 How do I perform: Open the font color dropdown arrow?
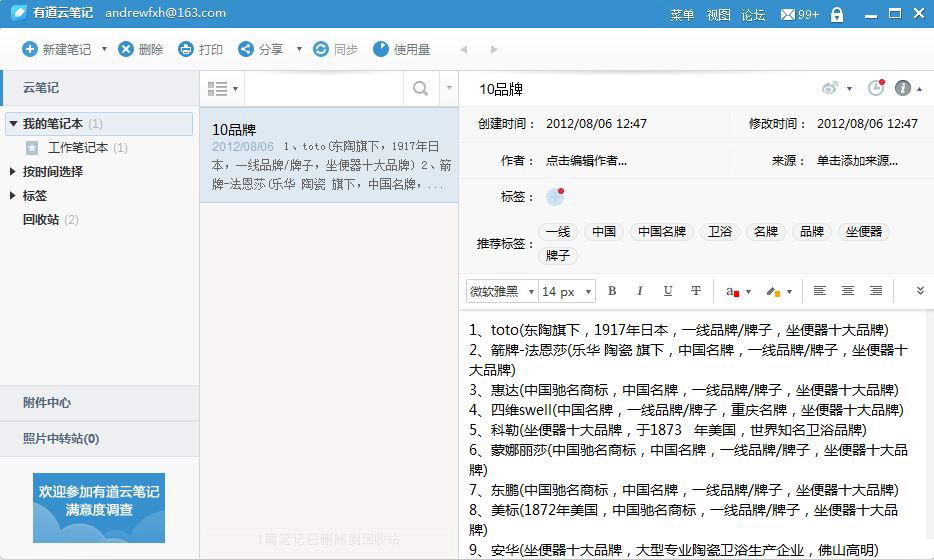749,292
